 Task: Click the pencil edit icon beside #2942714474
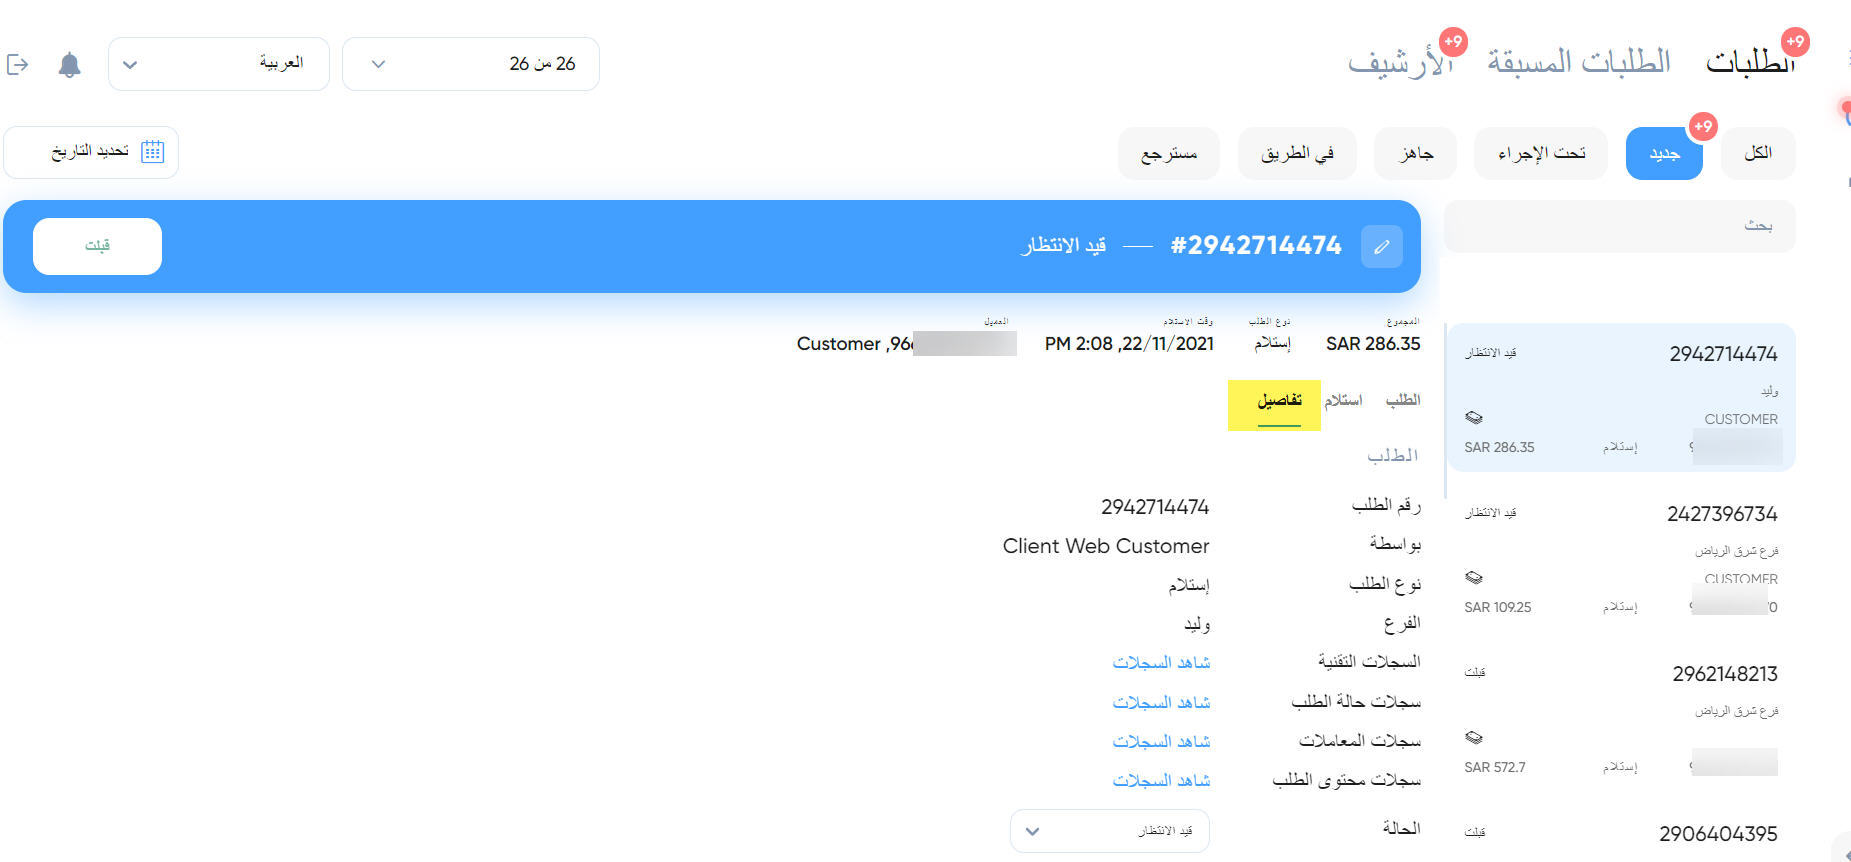pyautogui.click(x=1381, y=246)
